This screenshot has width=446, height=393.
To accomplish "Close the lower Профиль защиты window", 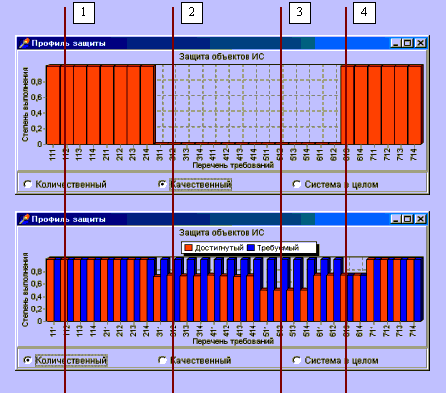I will point(421,219).
